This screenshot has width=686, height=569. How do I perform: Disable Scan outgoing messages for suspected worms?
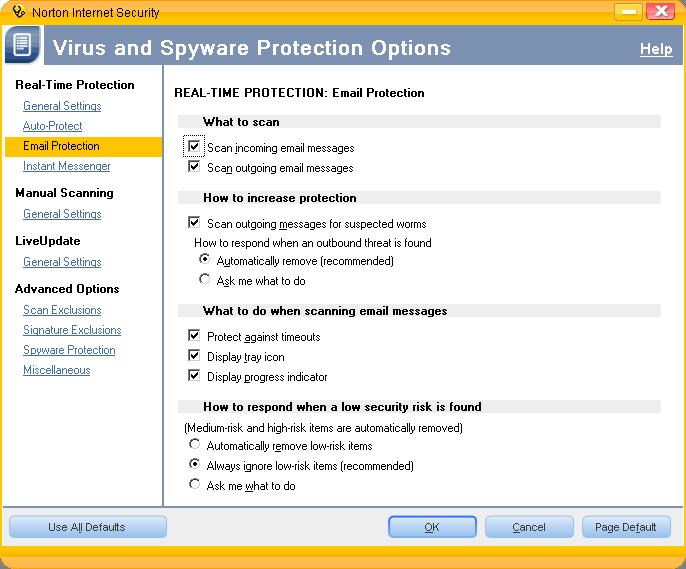tap(194, 223)
